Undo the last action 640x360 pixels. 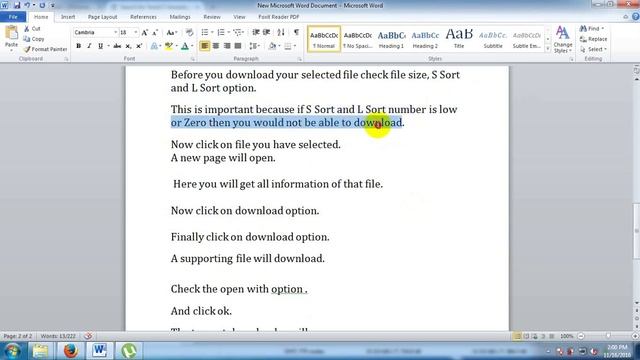click(27, 5)
